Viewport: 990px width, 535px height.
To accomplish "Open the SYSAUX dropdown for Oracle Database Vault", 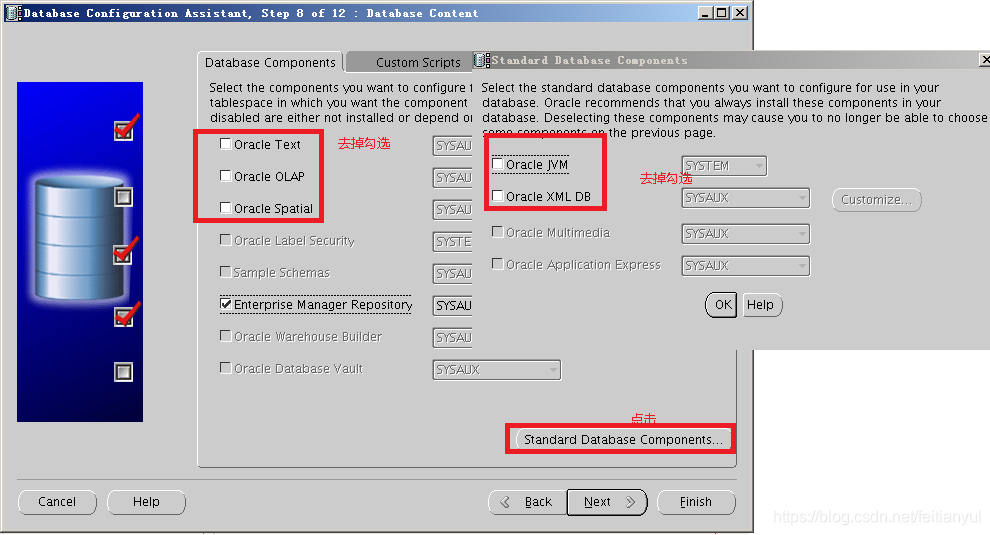I will tap(497, 370).
